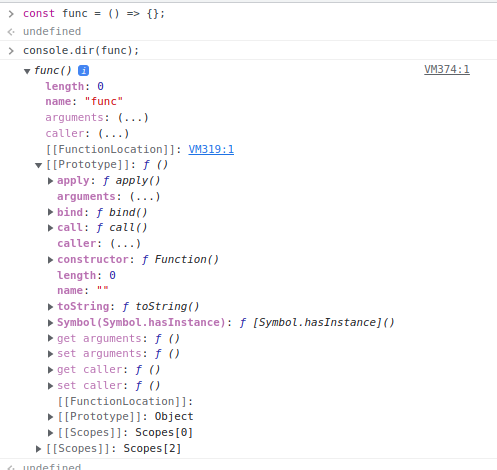Expand the call: f call() entry

coord(50,228)
